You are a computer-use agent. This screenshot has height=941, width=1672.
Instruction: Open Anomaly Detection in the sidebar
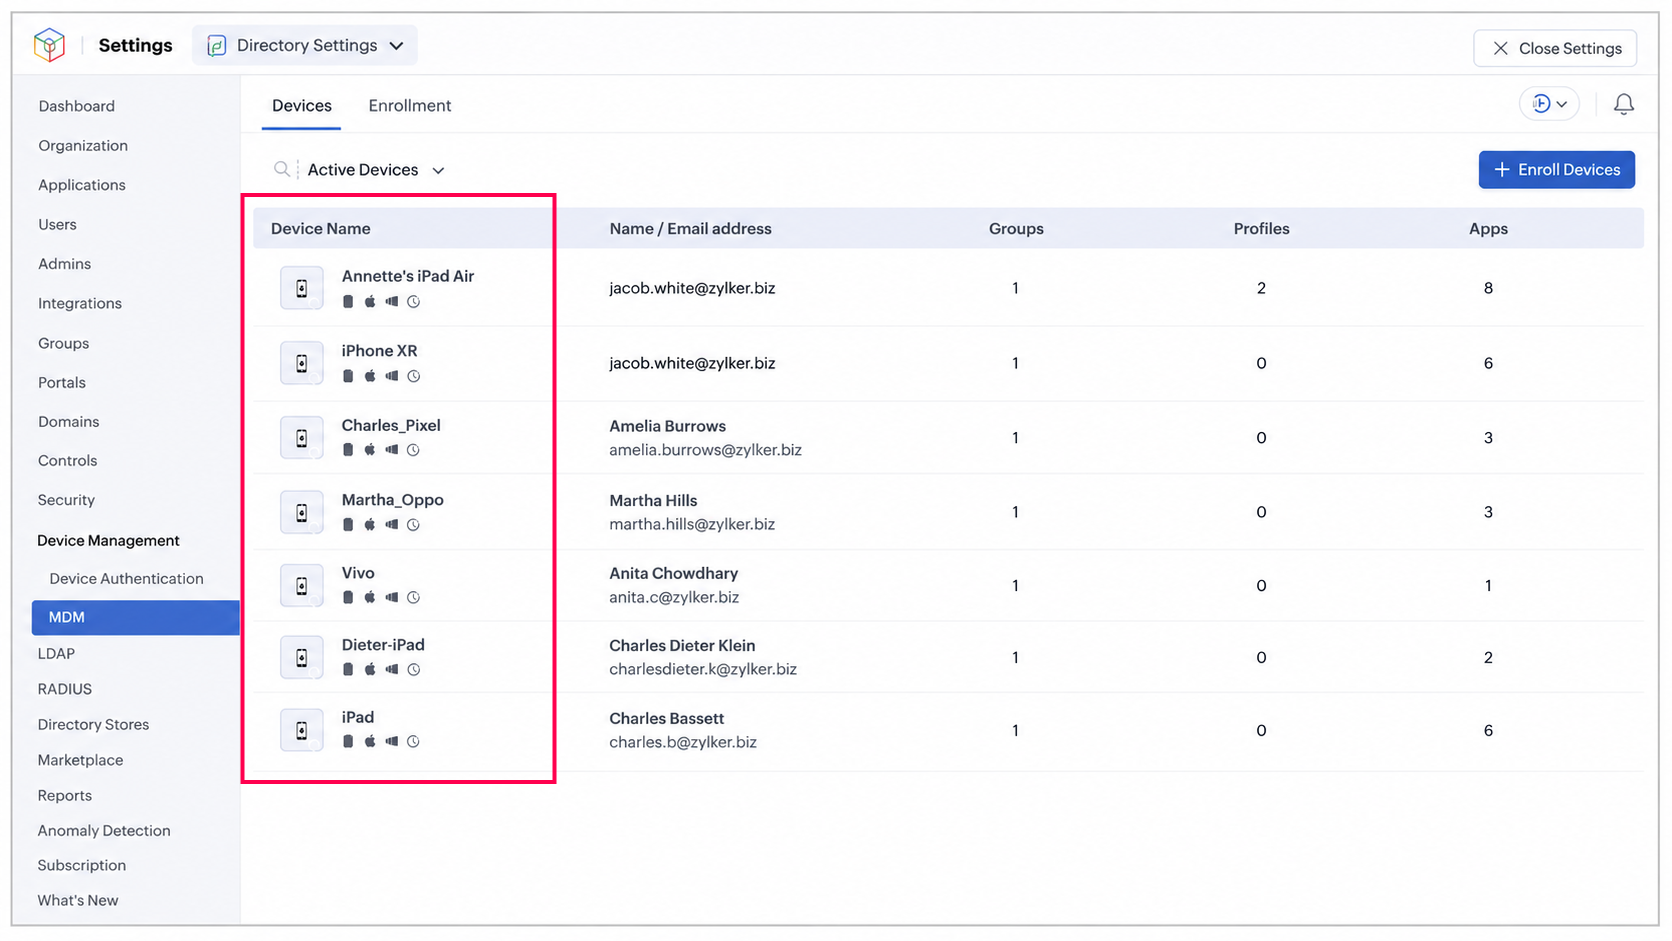(x=104, y=830)
